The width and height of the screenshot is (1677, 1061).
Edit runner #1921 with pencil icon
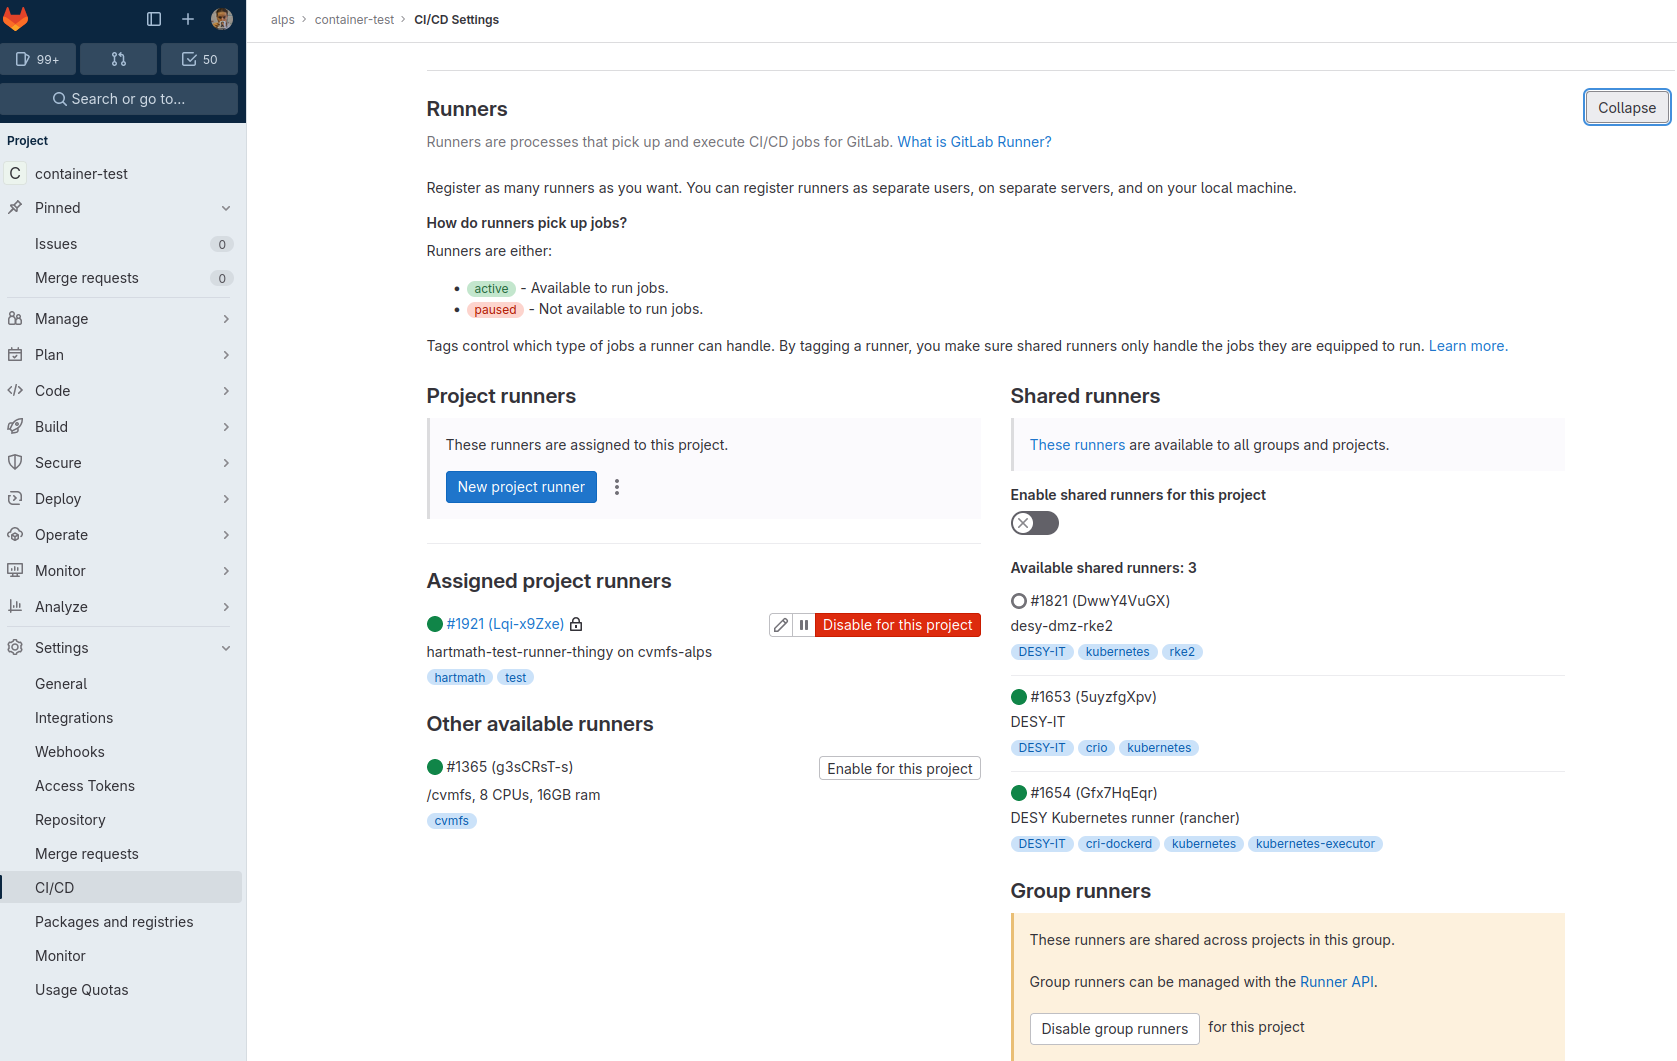pos(781,625)
